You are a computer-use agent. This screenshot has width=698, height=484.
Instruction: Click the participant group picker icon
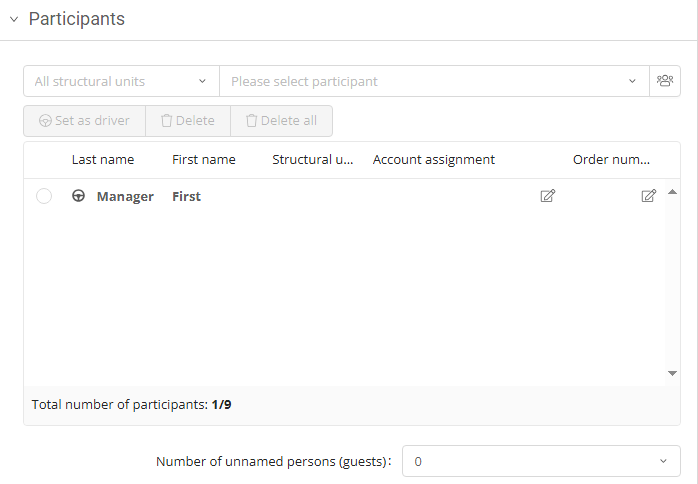(664, 81)
